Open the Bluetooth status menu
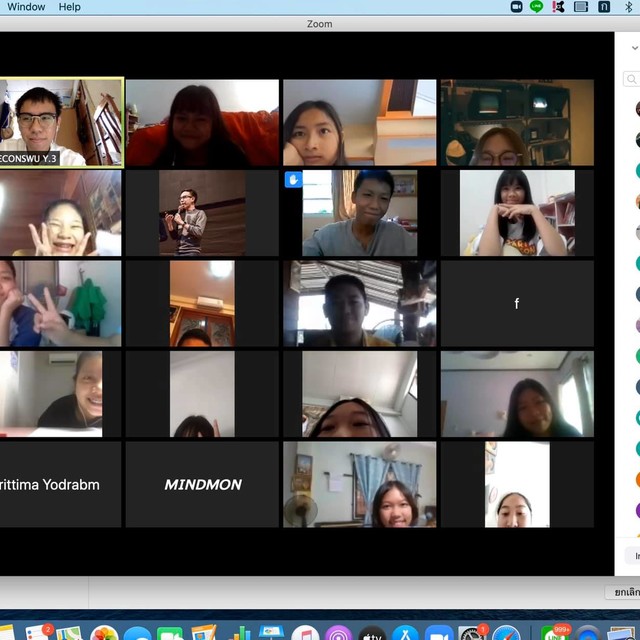Screen dimensions: 640x640 coord(629,7)
